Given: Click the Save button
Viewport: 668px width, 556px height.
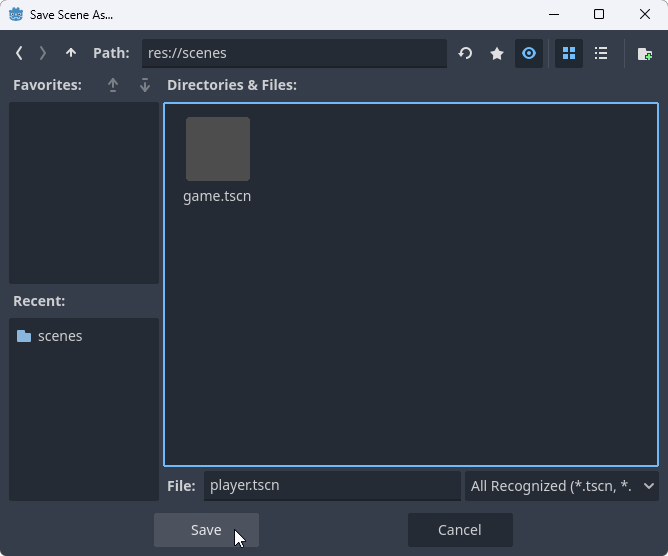Looking at the screenshot, I should click(206, 530).
